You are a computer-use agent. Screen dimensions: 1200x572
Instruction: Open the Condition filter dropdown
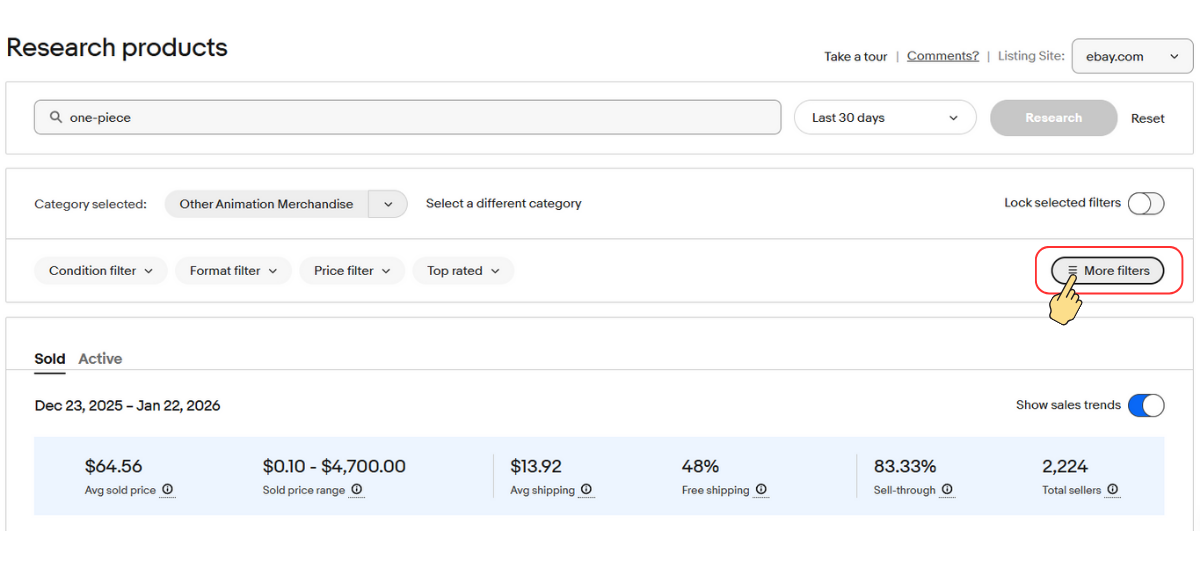101,271
